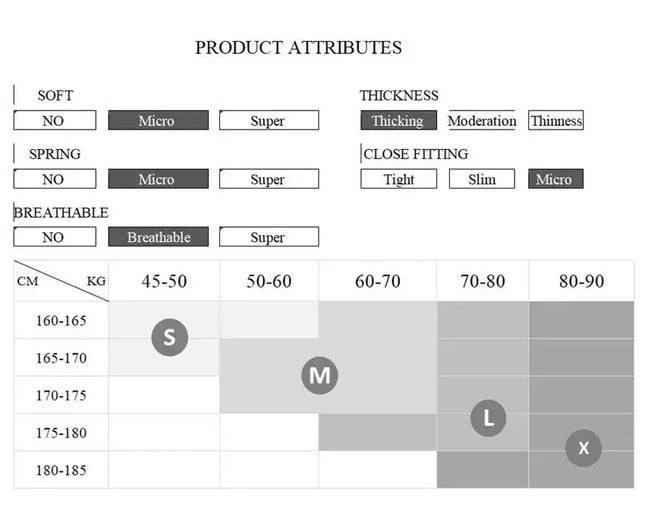Click the M size circle badge
The image size is (645, 514).
click(x=319, y=375)
